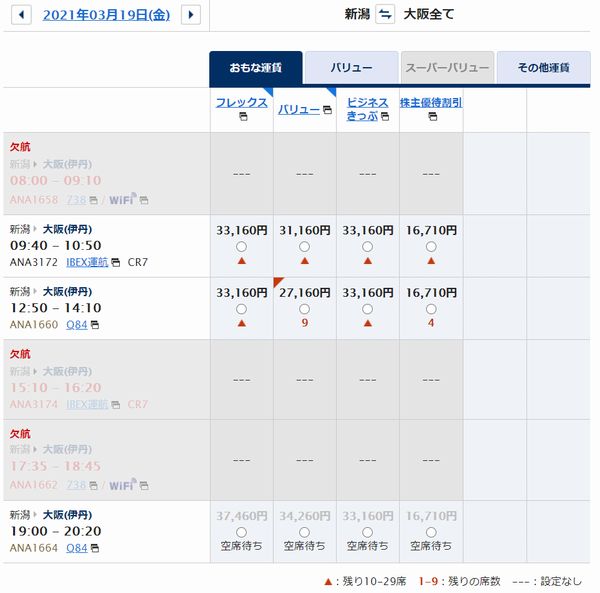Select waitlist フレックス 37,460円 for ANA1664

click(x=241, y=532)
